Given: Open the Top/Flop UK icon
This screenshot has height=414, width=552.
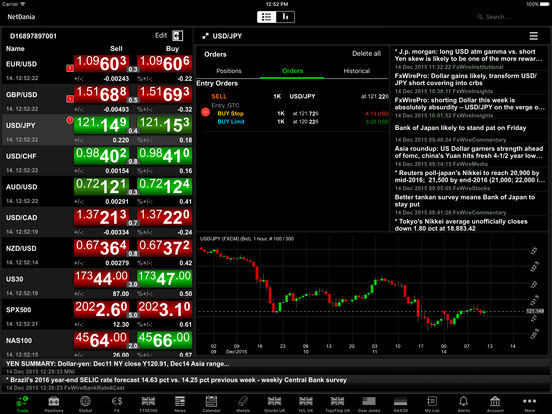Looking at the screenshot, I should point(337,404).
